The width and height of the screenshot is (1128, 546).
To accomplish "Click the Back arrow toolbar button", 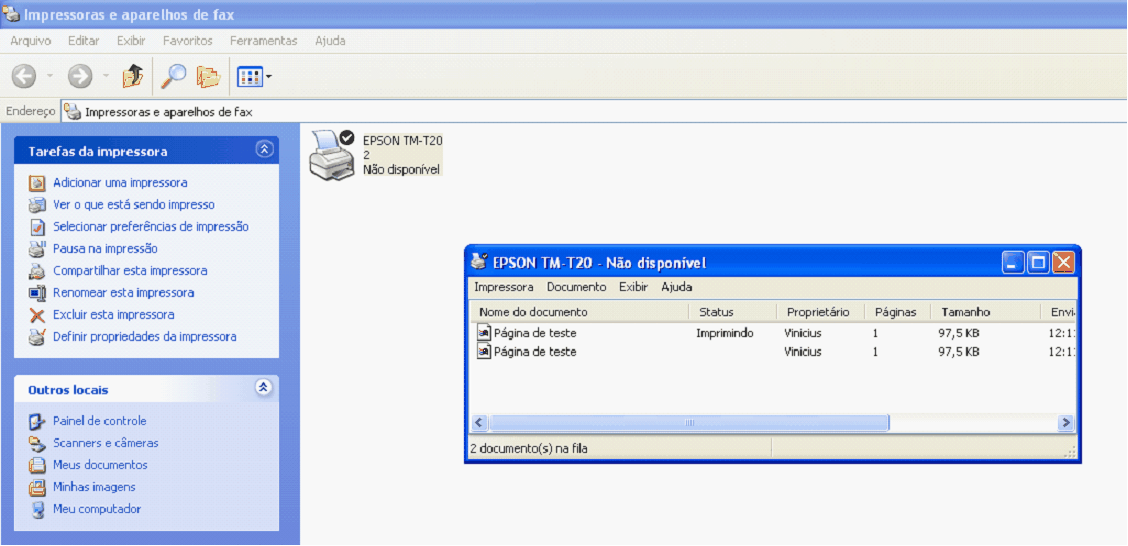I will coord(24,76).
